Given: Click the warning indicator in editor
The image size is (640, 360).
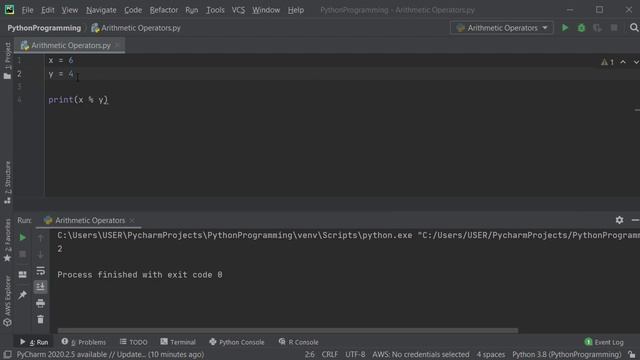Looking at the screenshot, I should 607,62.
